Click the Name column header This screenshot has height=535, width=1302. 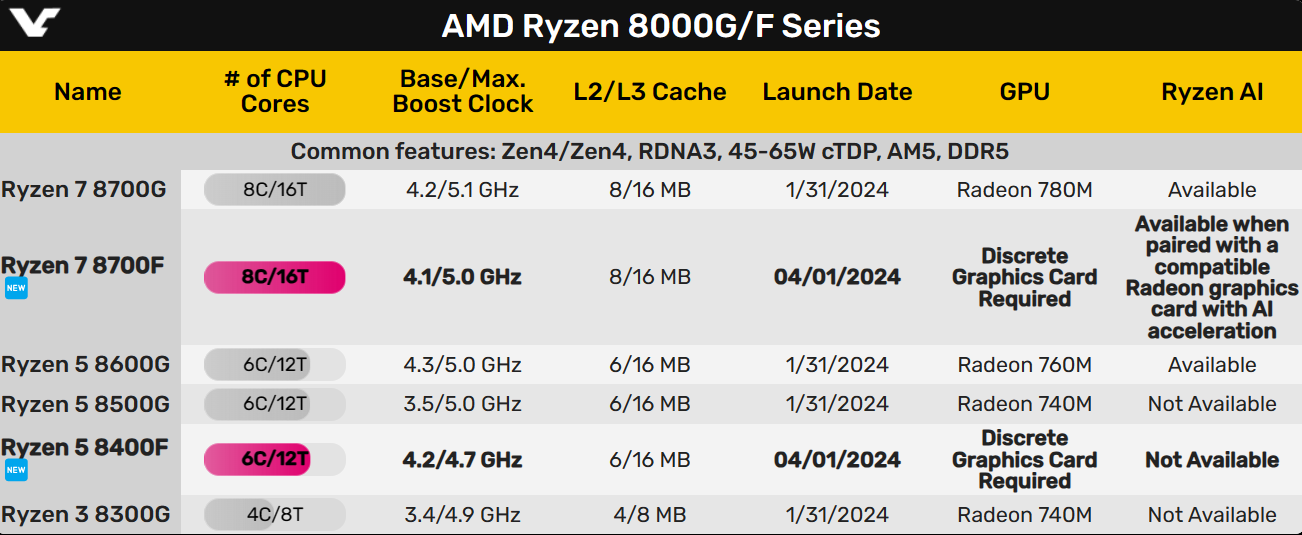pyautogui.click(x=88, y=92)
